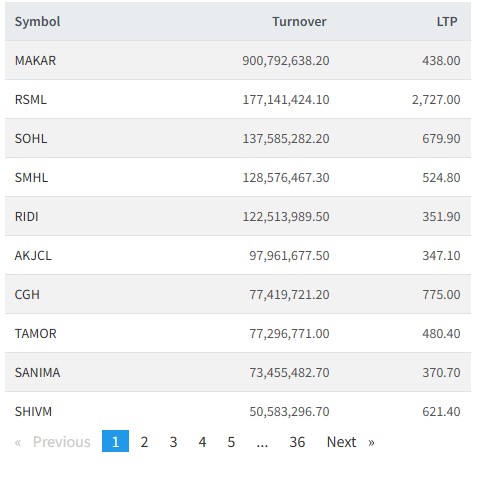The height and width of the screenshot is (484, 486).
Task: Select the SANIMA symbol
Action: (x=37, y=373)
